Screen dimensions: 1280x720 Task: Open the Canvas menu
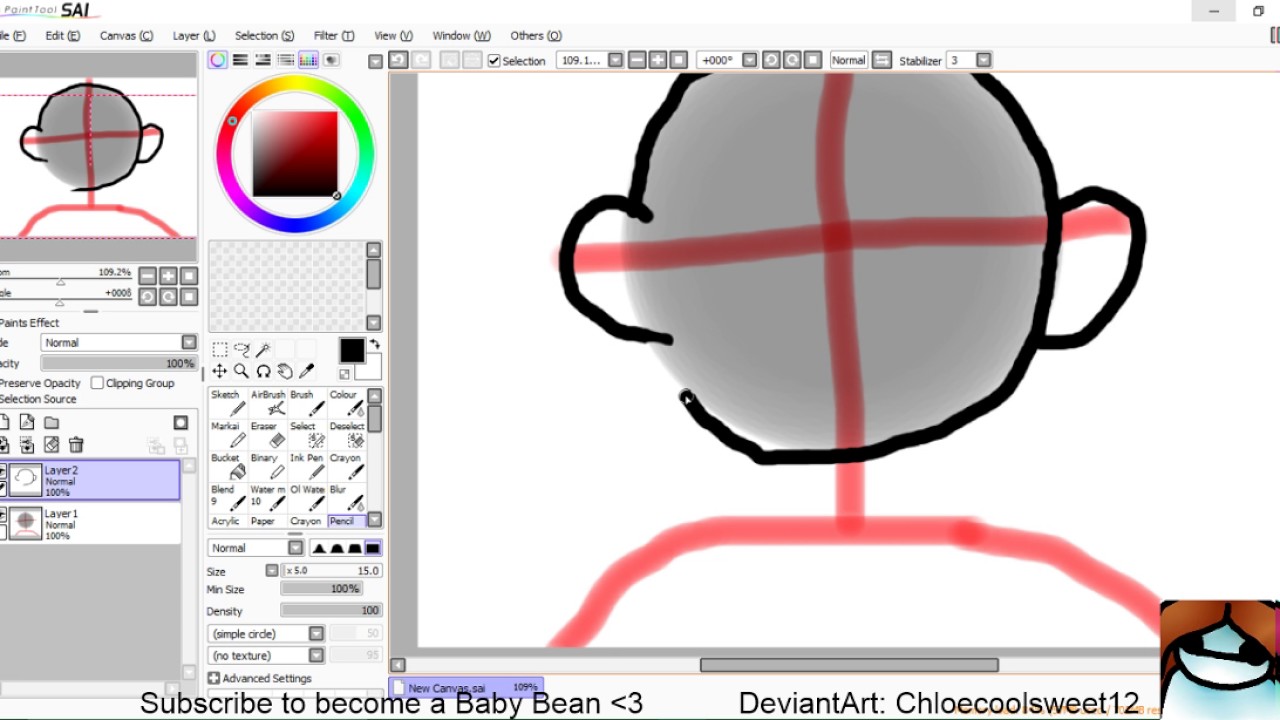pyautogui.click(x=126, y=35)
